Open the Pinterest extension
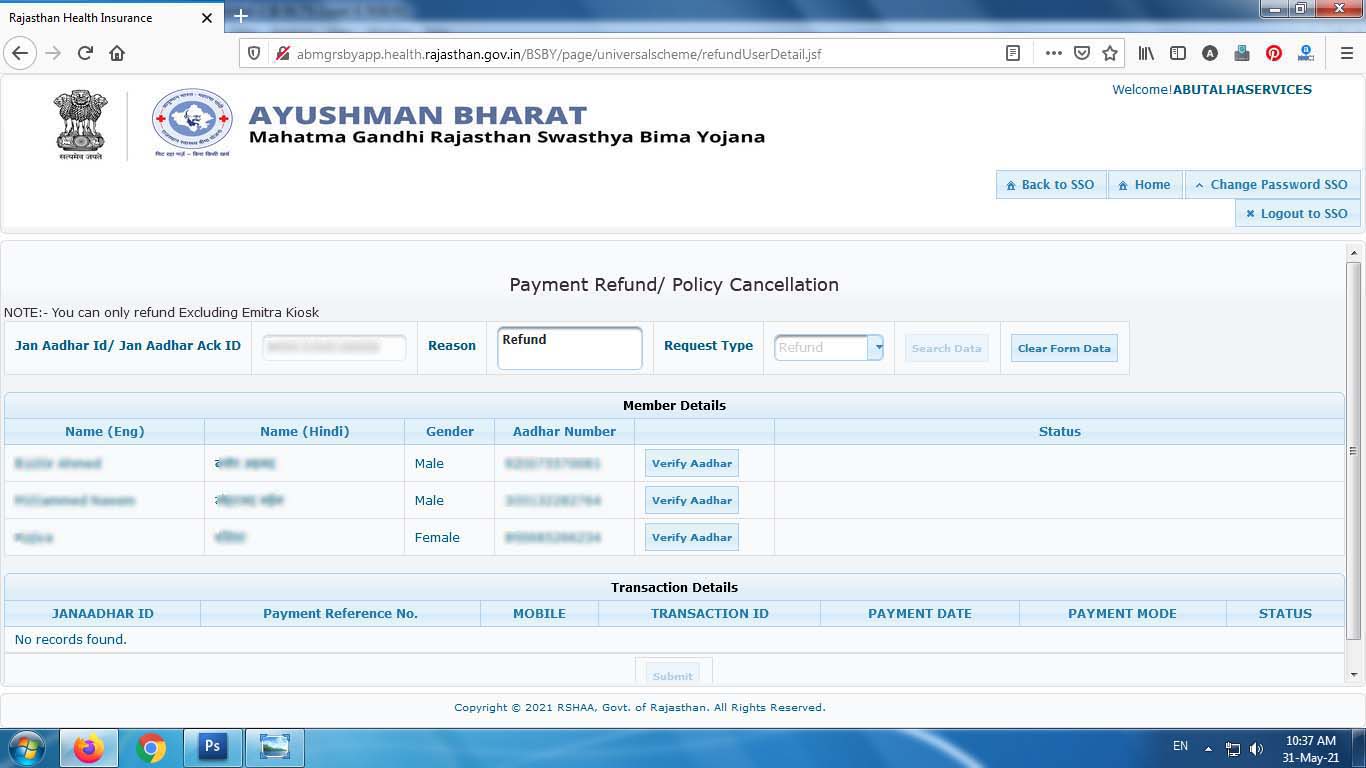The image size is (1366, 768). pos(1274,53)
